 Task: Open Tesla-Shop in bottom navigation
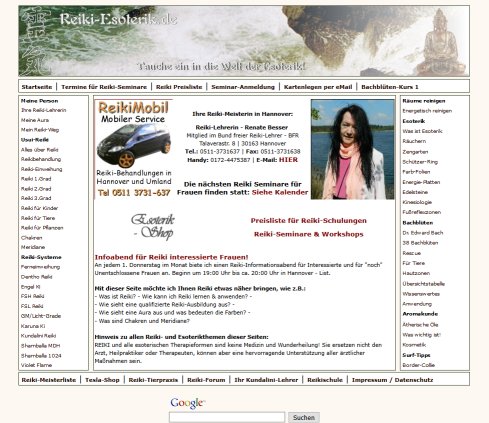[x=102, y=380]
